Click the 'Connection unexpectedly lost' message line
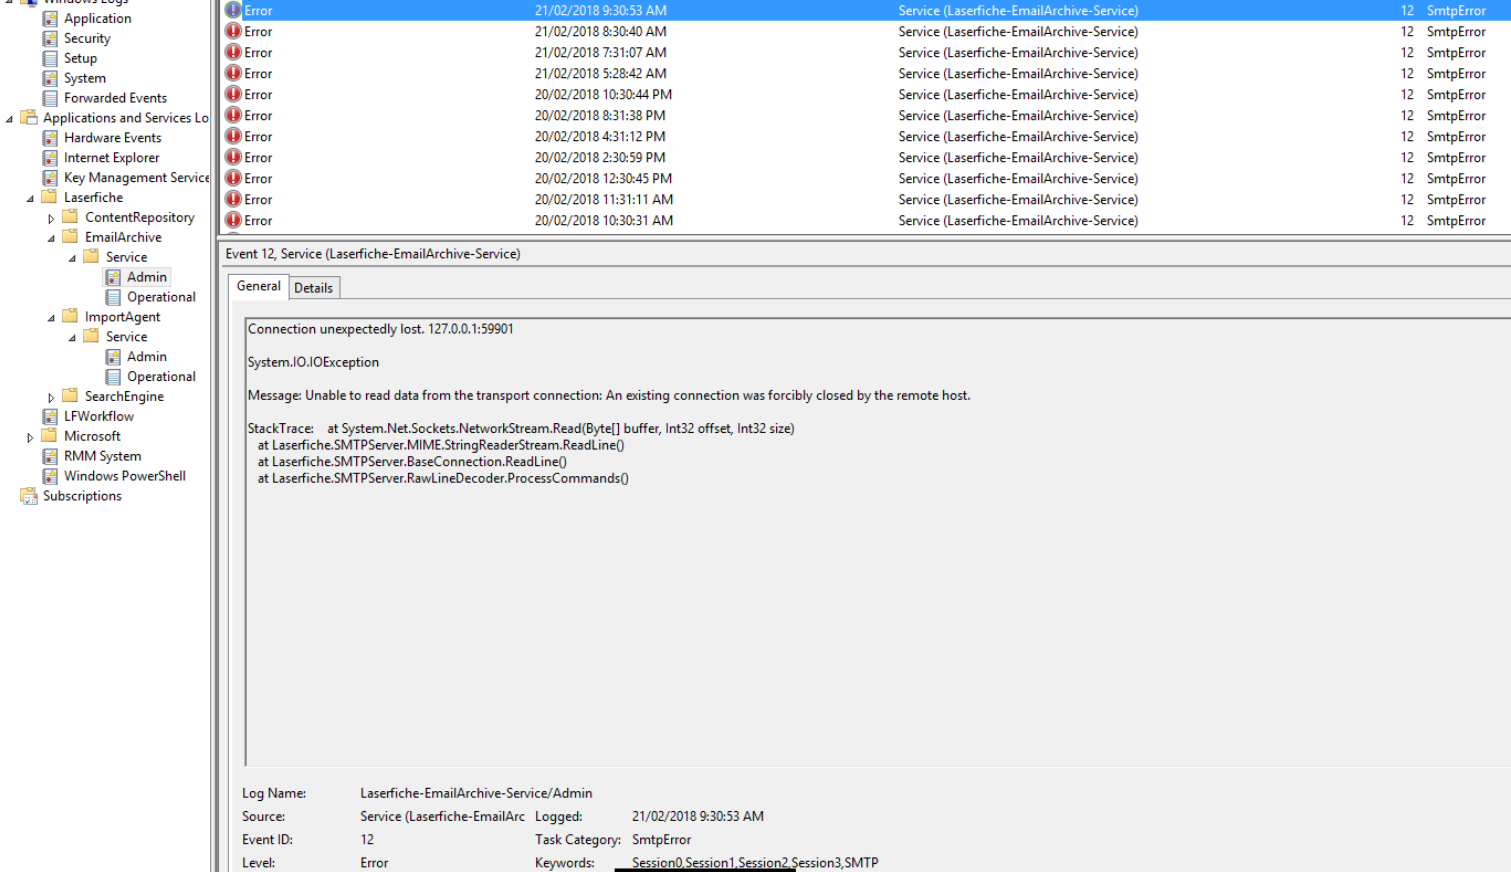This screenshot has height=872, width=1511. (x=381, y=329)
